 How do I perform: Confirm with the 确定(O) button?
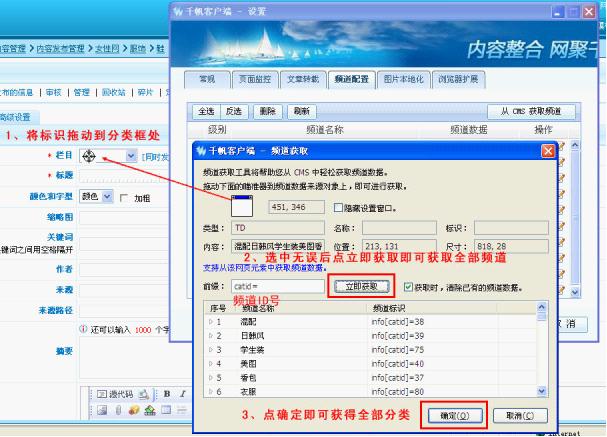455,416
